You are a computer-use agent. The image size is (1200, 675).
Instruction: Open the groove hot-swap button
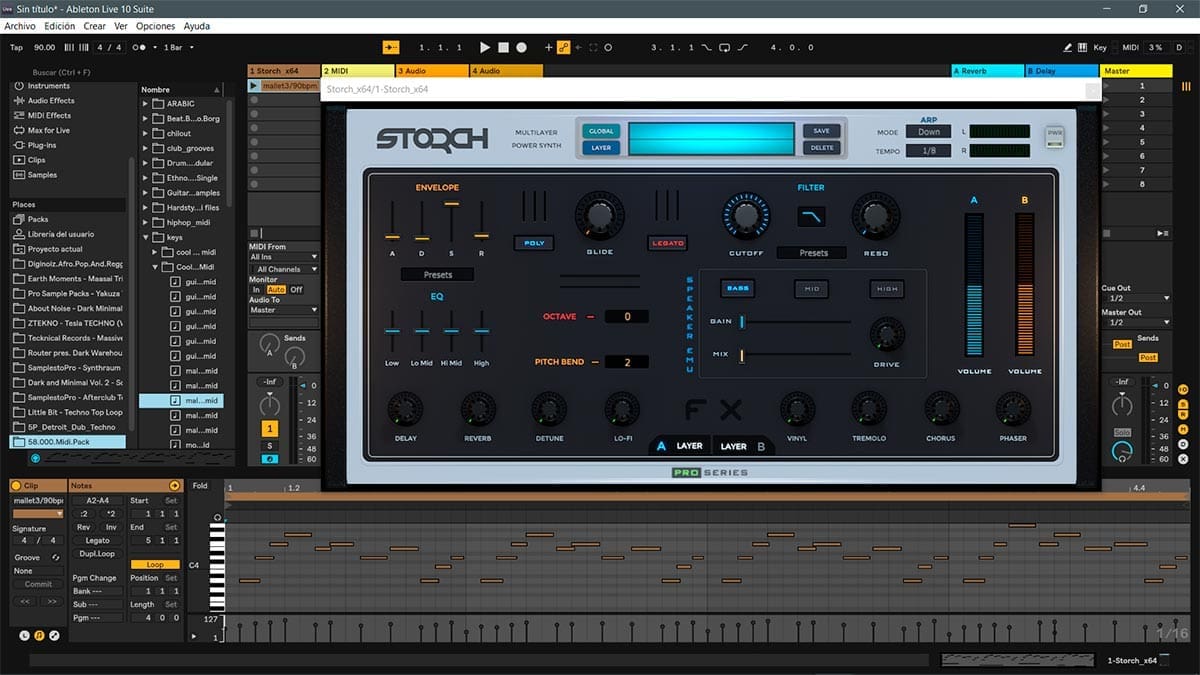[x=56, y=557]
